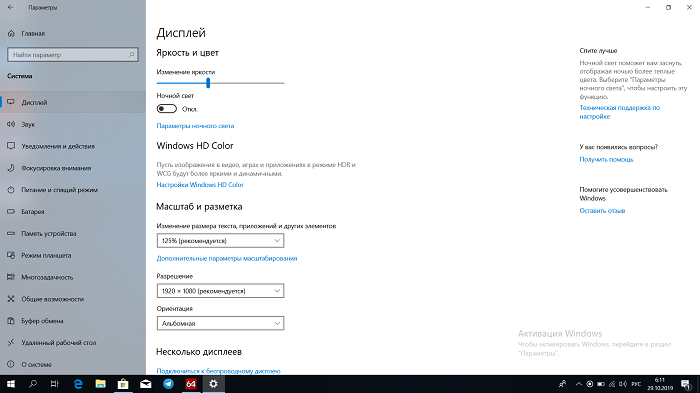Launch Microsoft Edge from taskbar
Viewport: 700px width, 393px height.
(x=78, y=384)
